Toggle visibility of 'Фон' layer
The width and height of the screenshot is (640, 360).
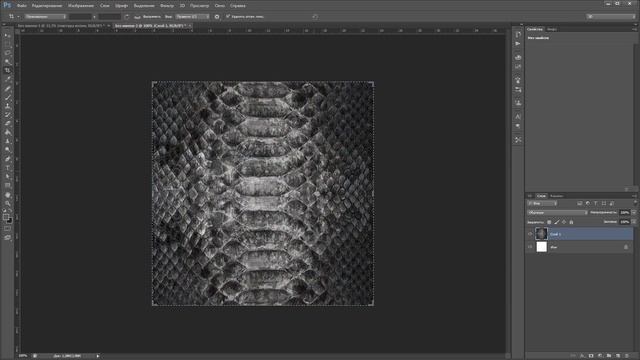click(x=530, y=247)
